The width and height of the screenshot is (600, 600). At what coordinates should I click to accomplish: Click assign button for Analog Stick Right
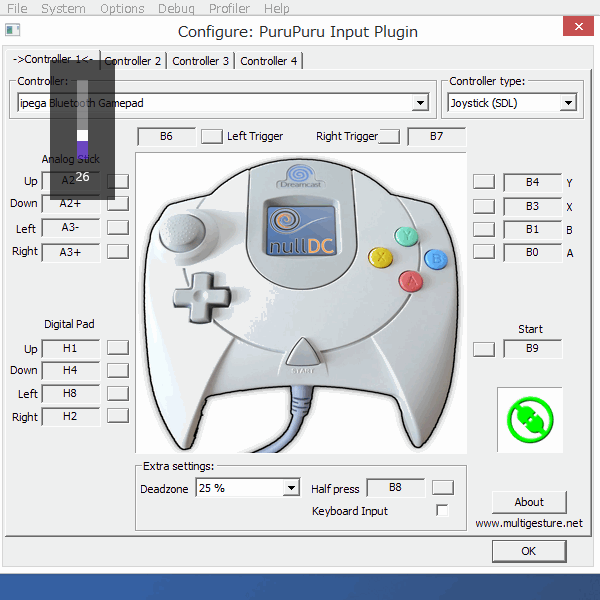pyautogui.click(x=118, y=252)
